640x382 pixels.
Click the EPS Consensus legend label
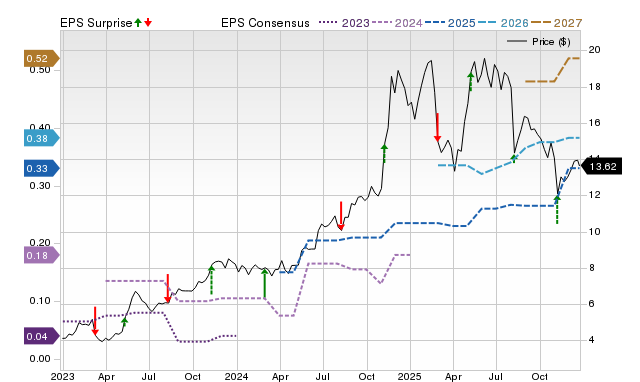click(x=265, y=23)
